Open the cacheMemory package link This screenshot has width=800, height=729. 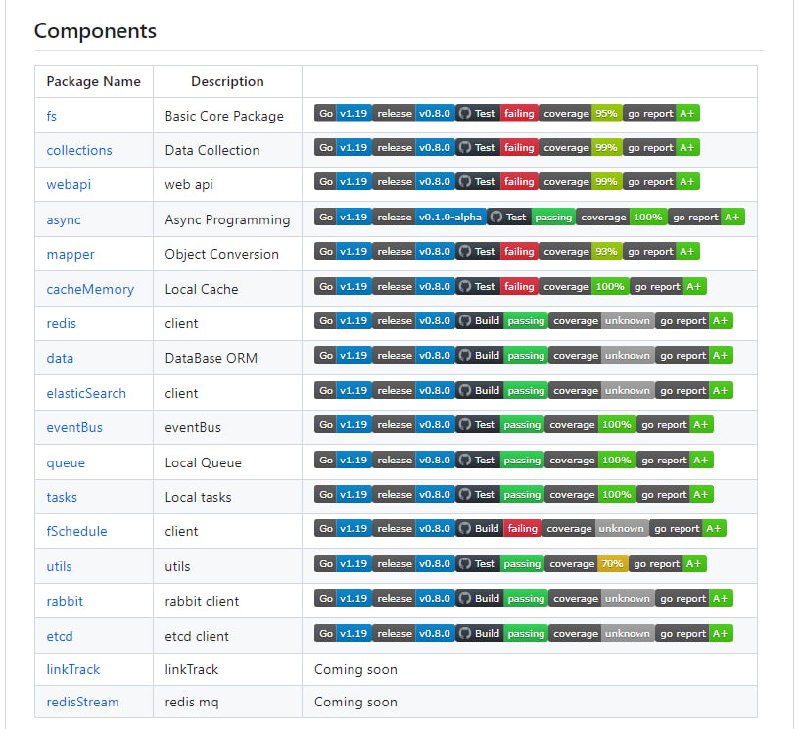point(89,289)
